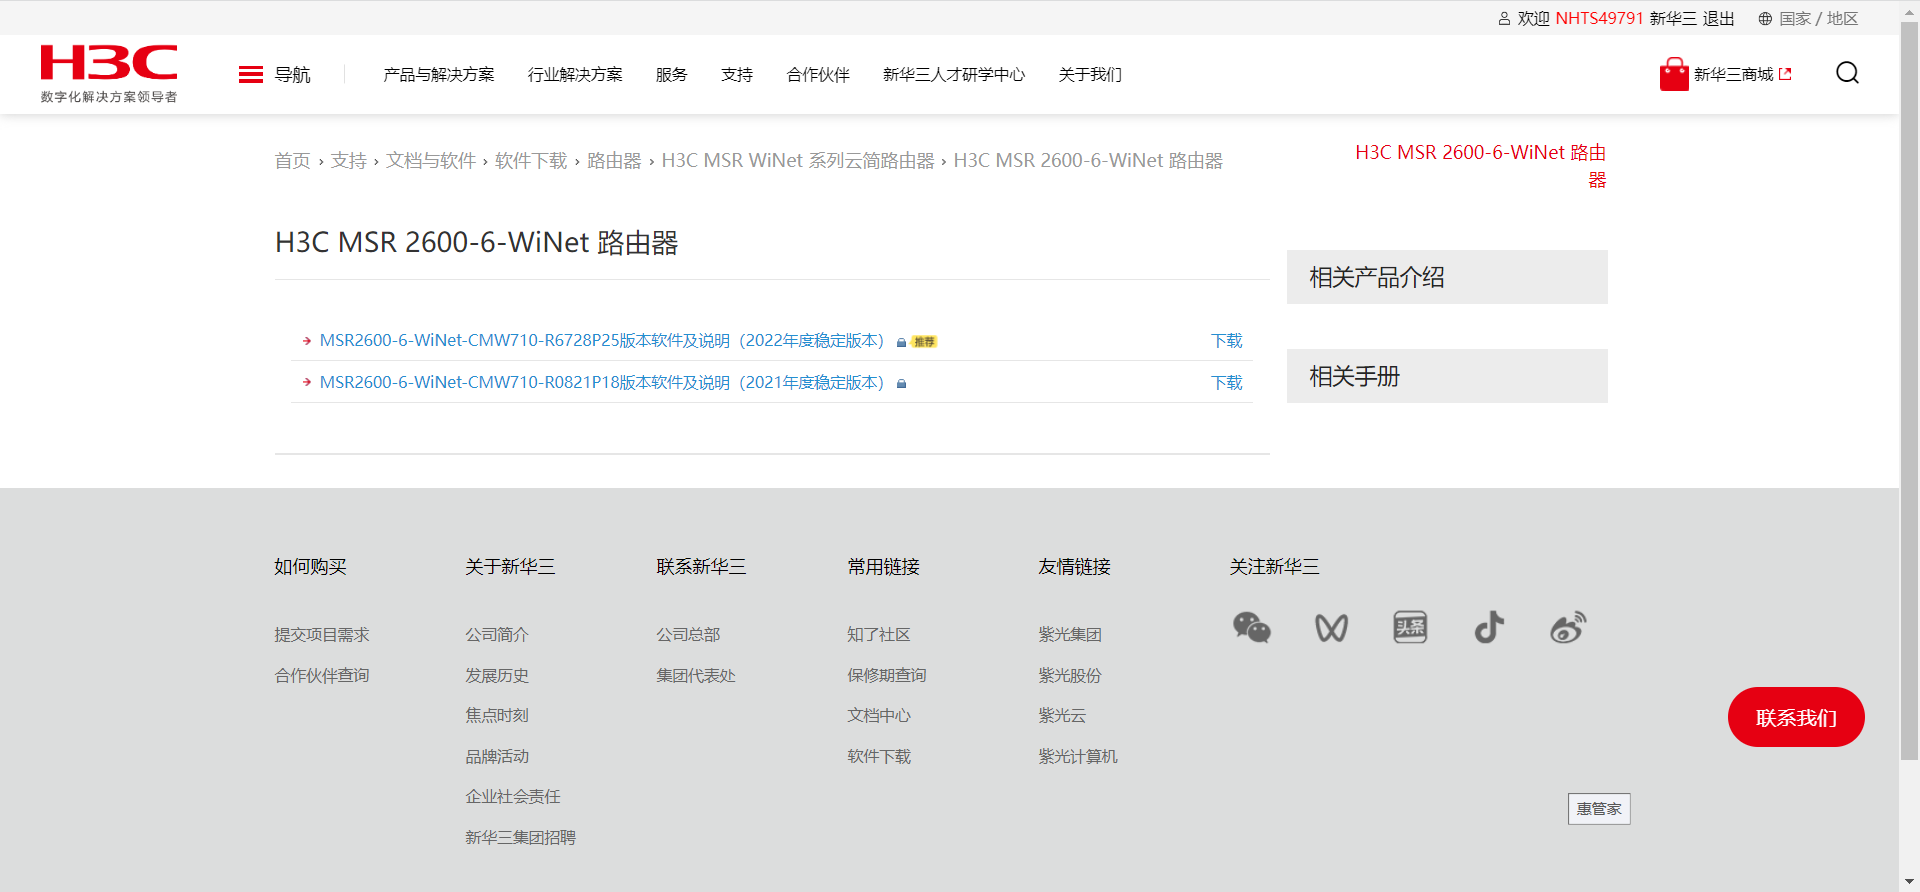Open MSR2600-6-WiNet R6728P25 software link

click(602, 341)
